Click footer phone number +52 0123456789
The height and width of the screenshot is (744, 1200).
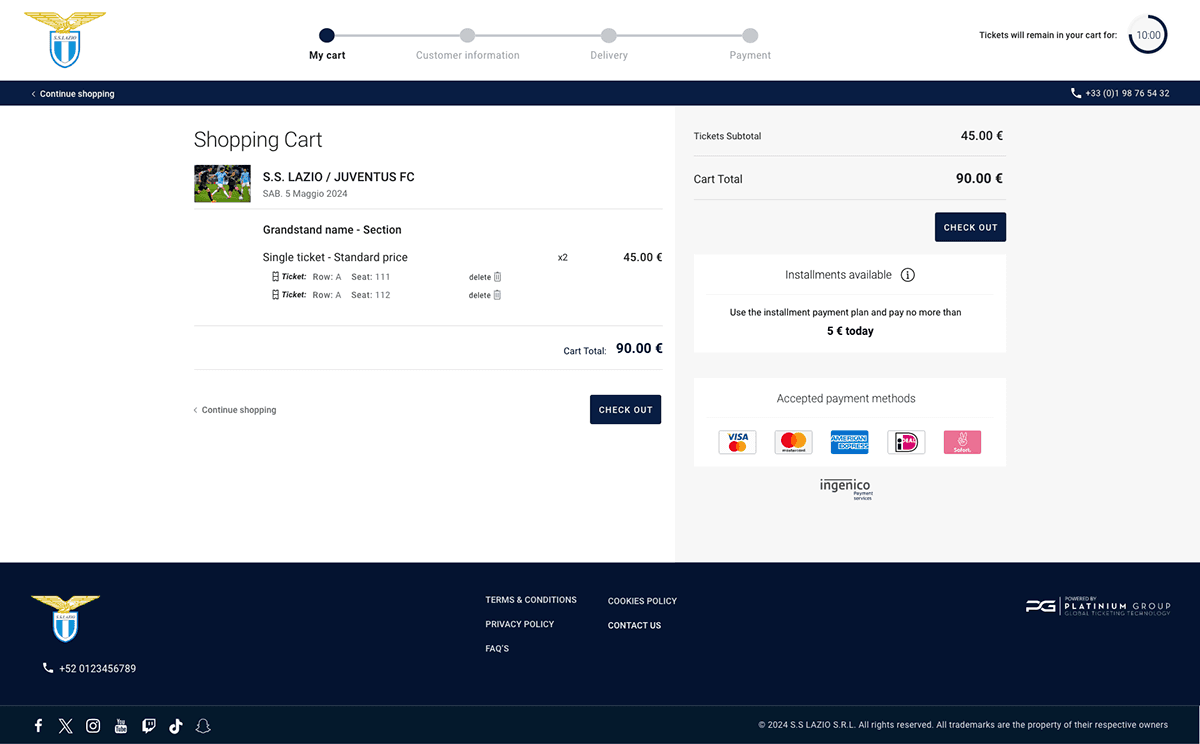pyautogui.click(x=97, y=668)
